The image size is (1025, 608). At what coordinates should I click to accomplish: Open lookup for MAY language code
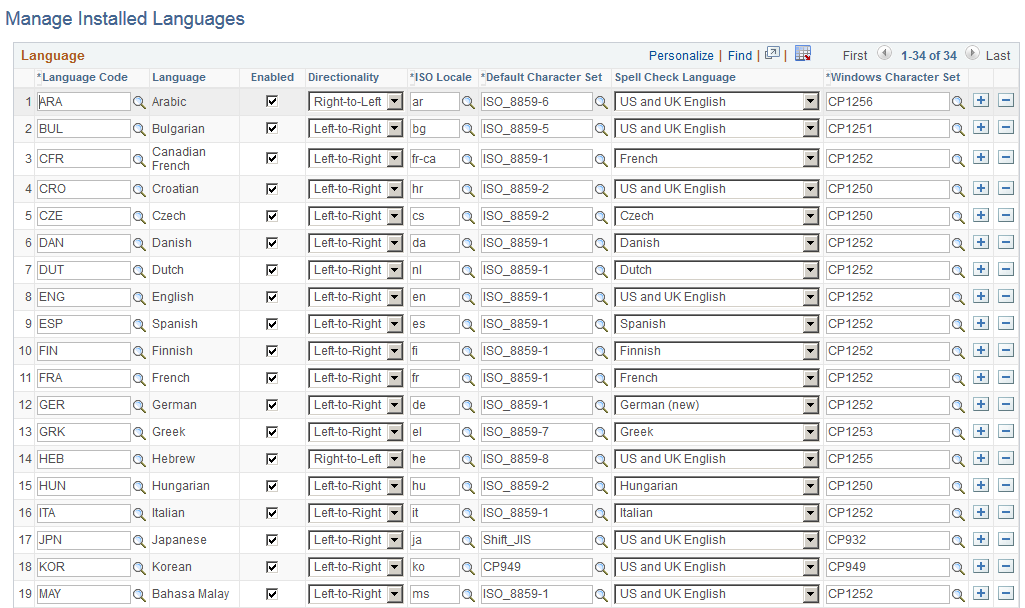click(139, 595)
